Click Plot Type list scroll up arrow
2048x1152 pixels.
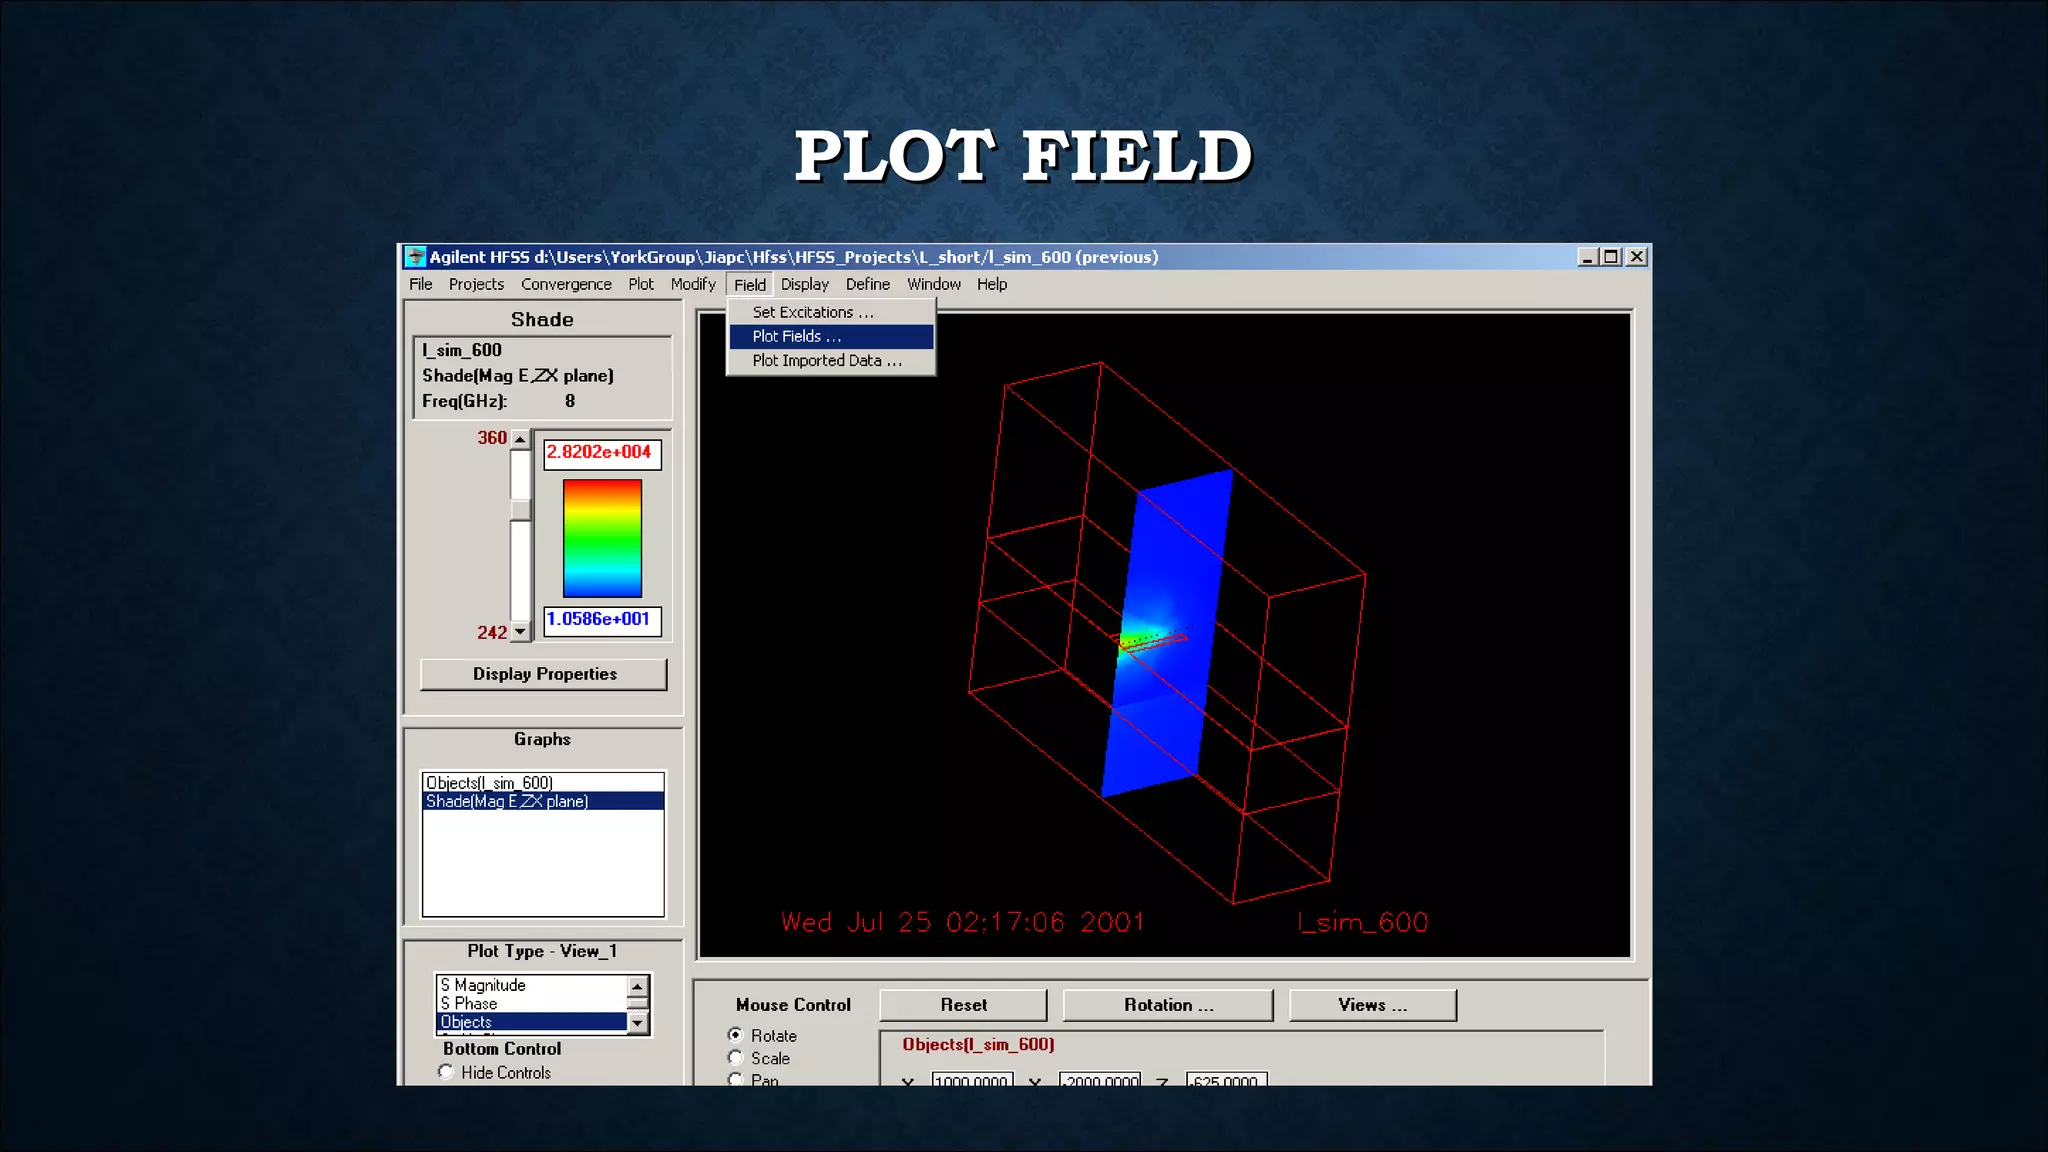click(637, 986)
